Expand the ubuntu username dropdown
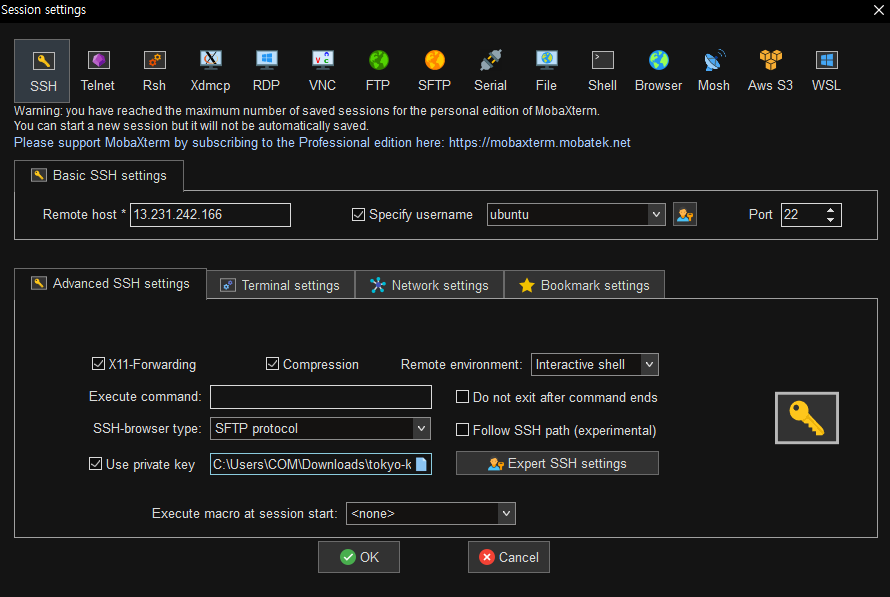The image size is (890, 597). [x=656, y=215]
